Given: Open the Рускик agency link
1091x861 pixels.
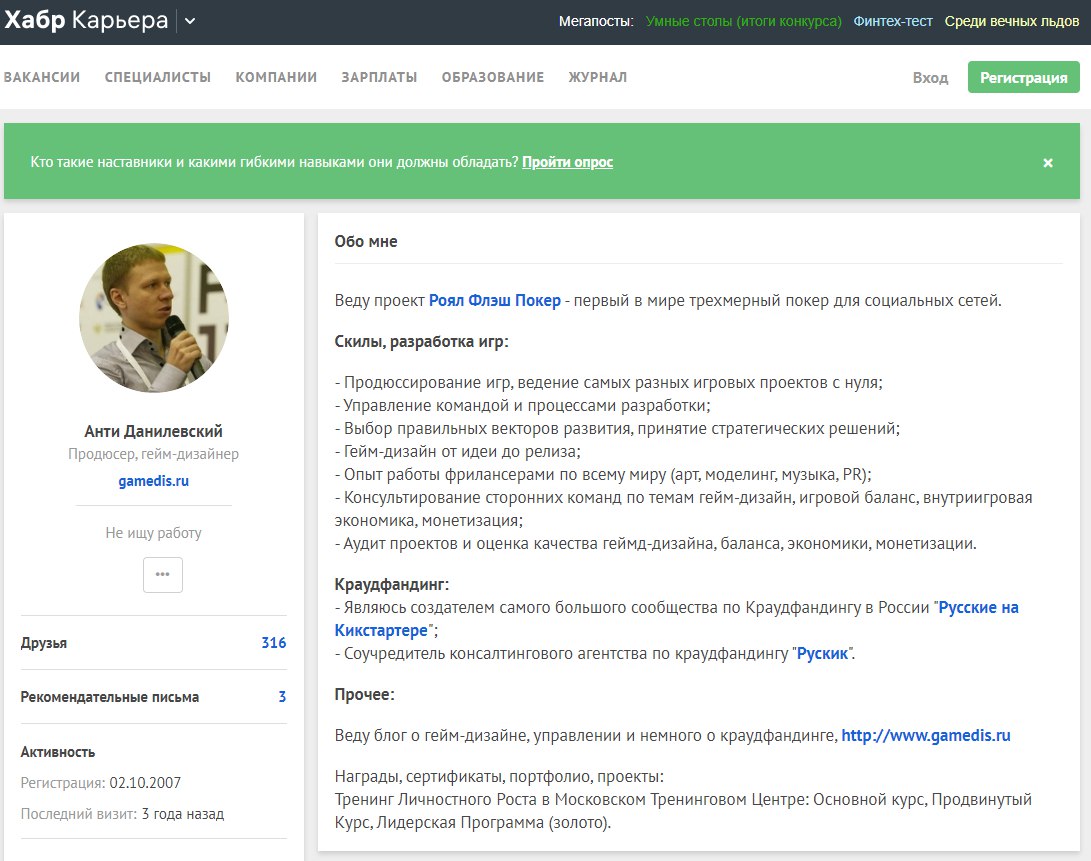Looking at the screenshot, I should (x=822, y=654).
